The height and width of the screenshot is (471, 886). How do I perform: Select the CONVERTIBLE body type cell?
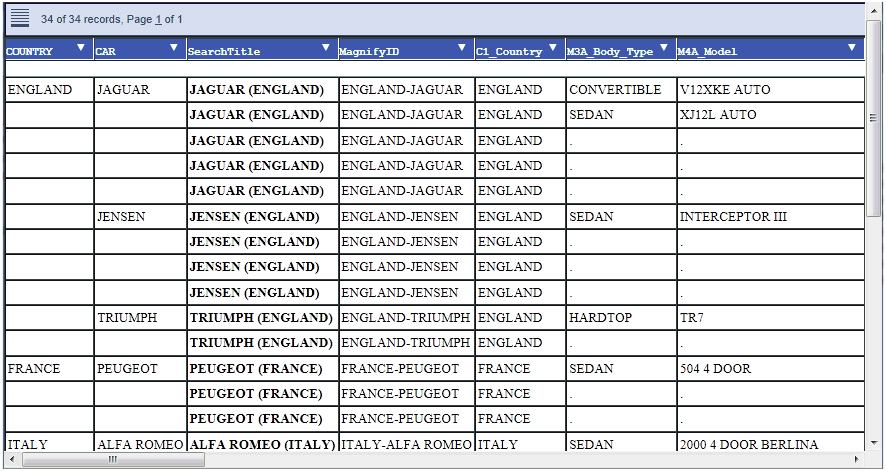[x=615, y=89]
